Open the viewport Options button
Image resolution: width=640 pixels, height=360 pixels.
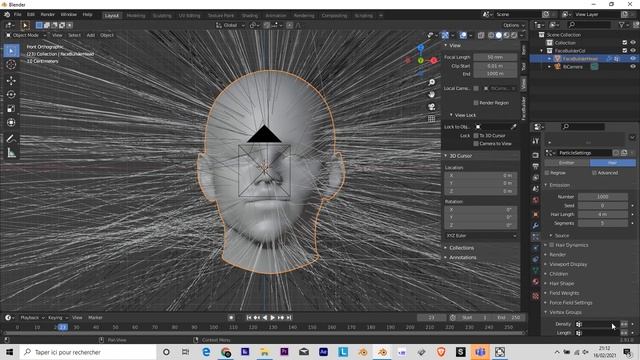tap(513, 25)
